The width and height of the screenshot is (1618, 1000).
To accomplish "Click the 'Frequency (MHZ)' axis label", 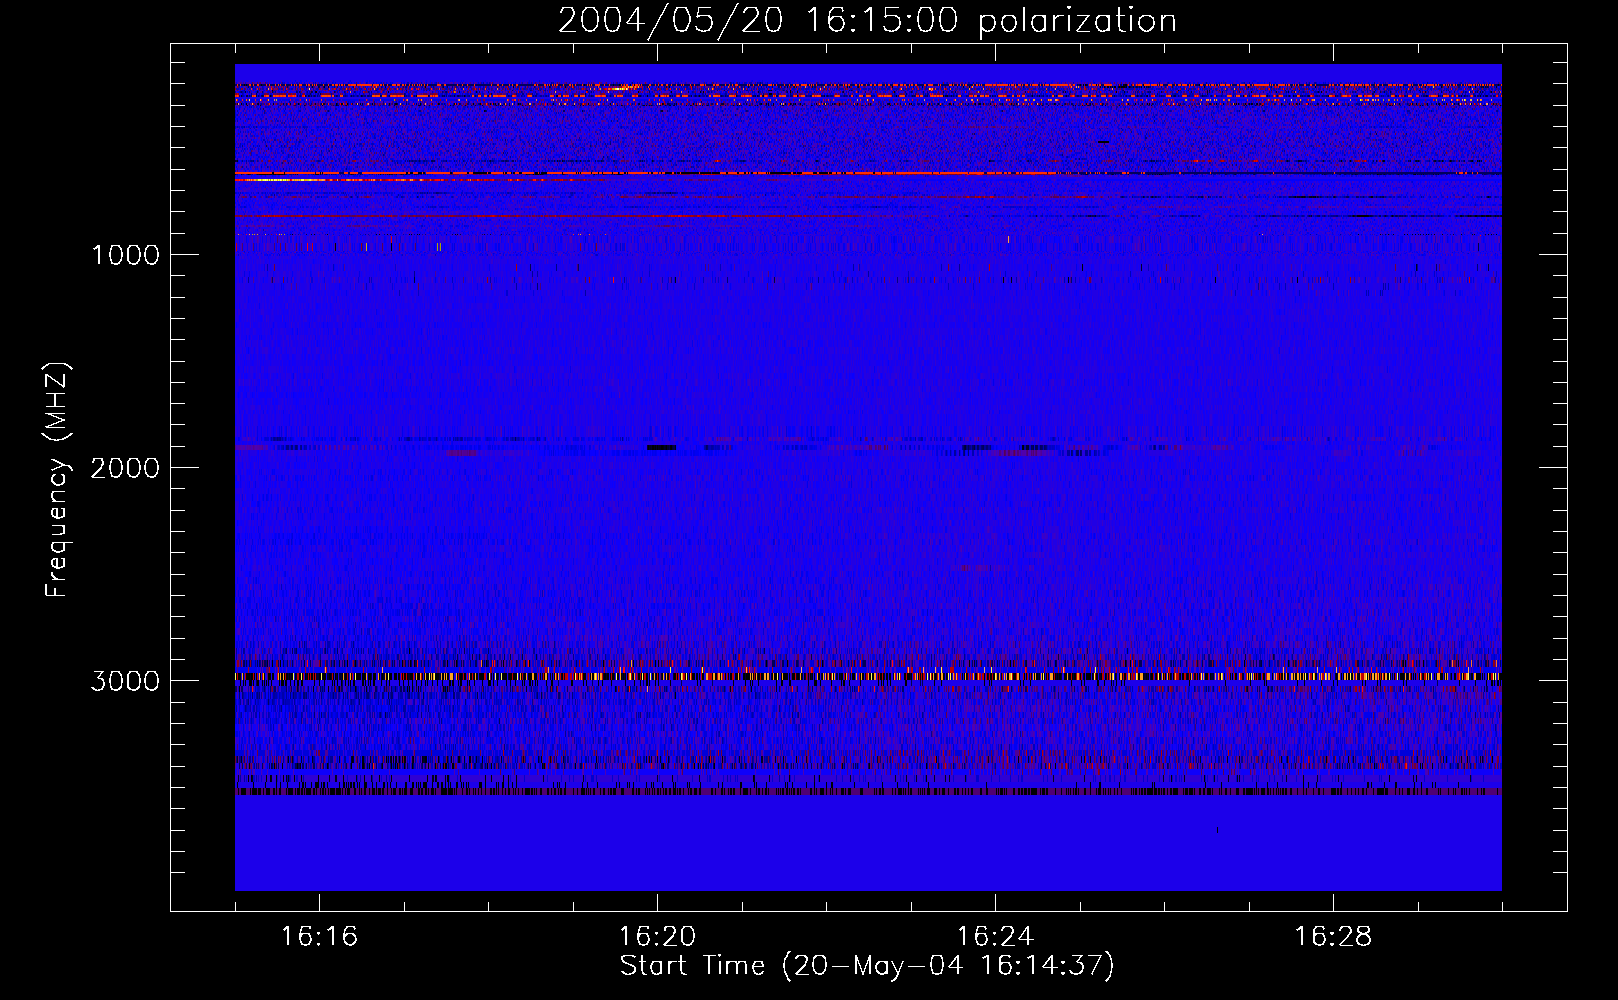I will pos(57,480).
